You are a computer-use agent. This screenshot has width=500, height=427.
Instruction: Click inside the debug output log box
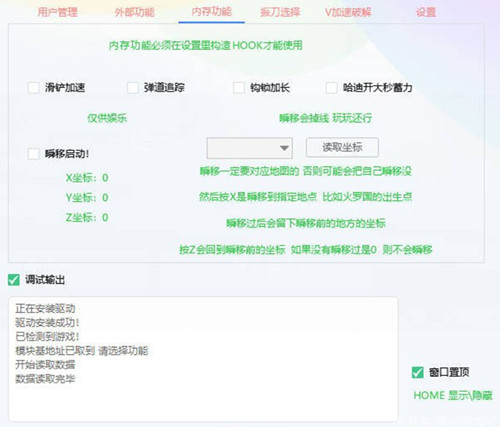pos(203,359)
